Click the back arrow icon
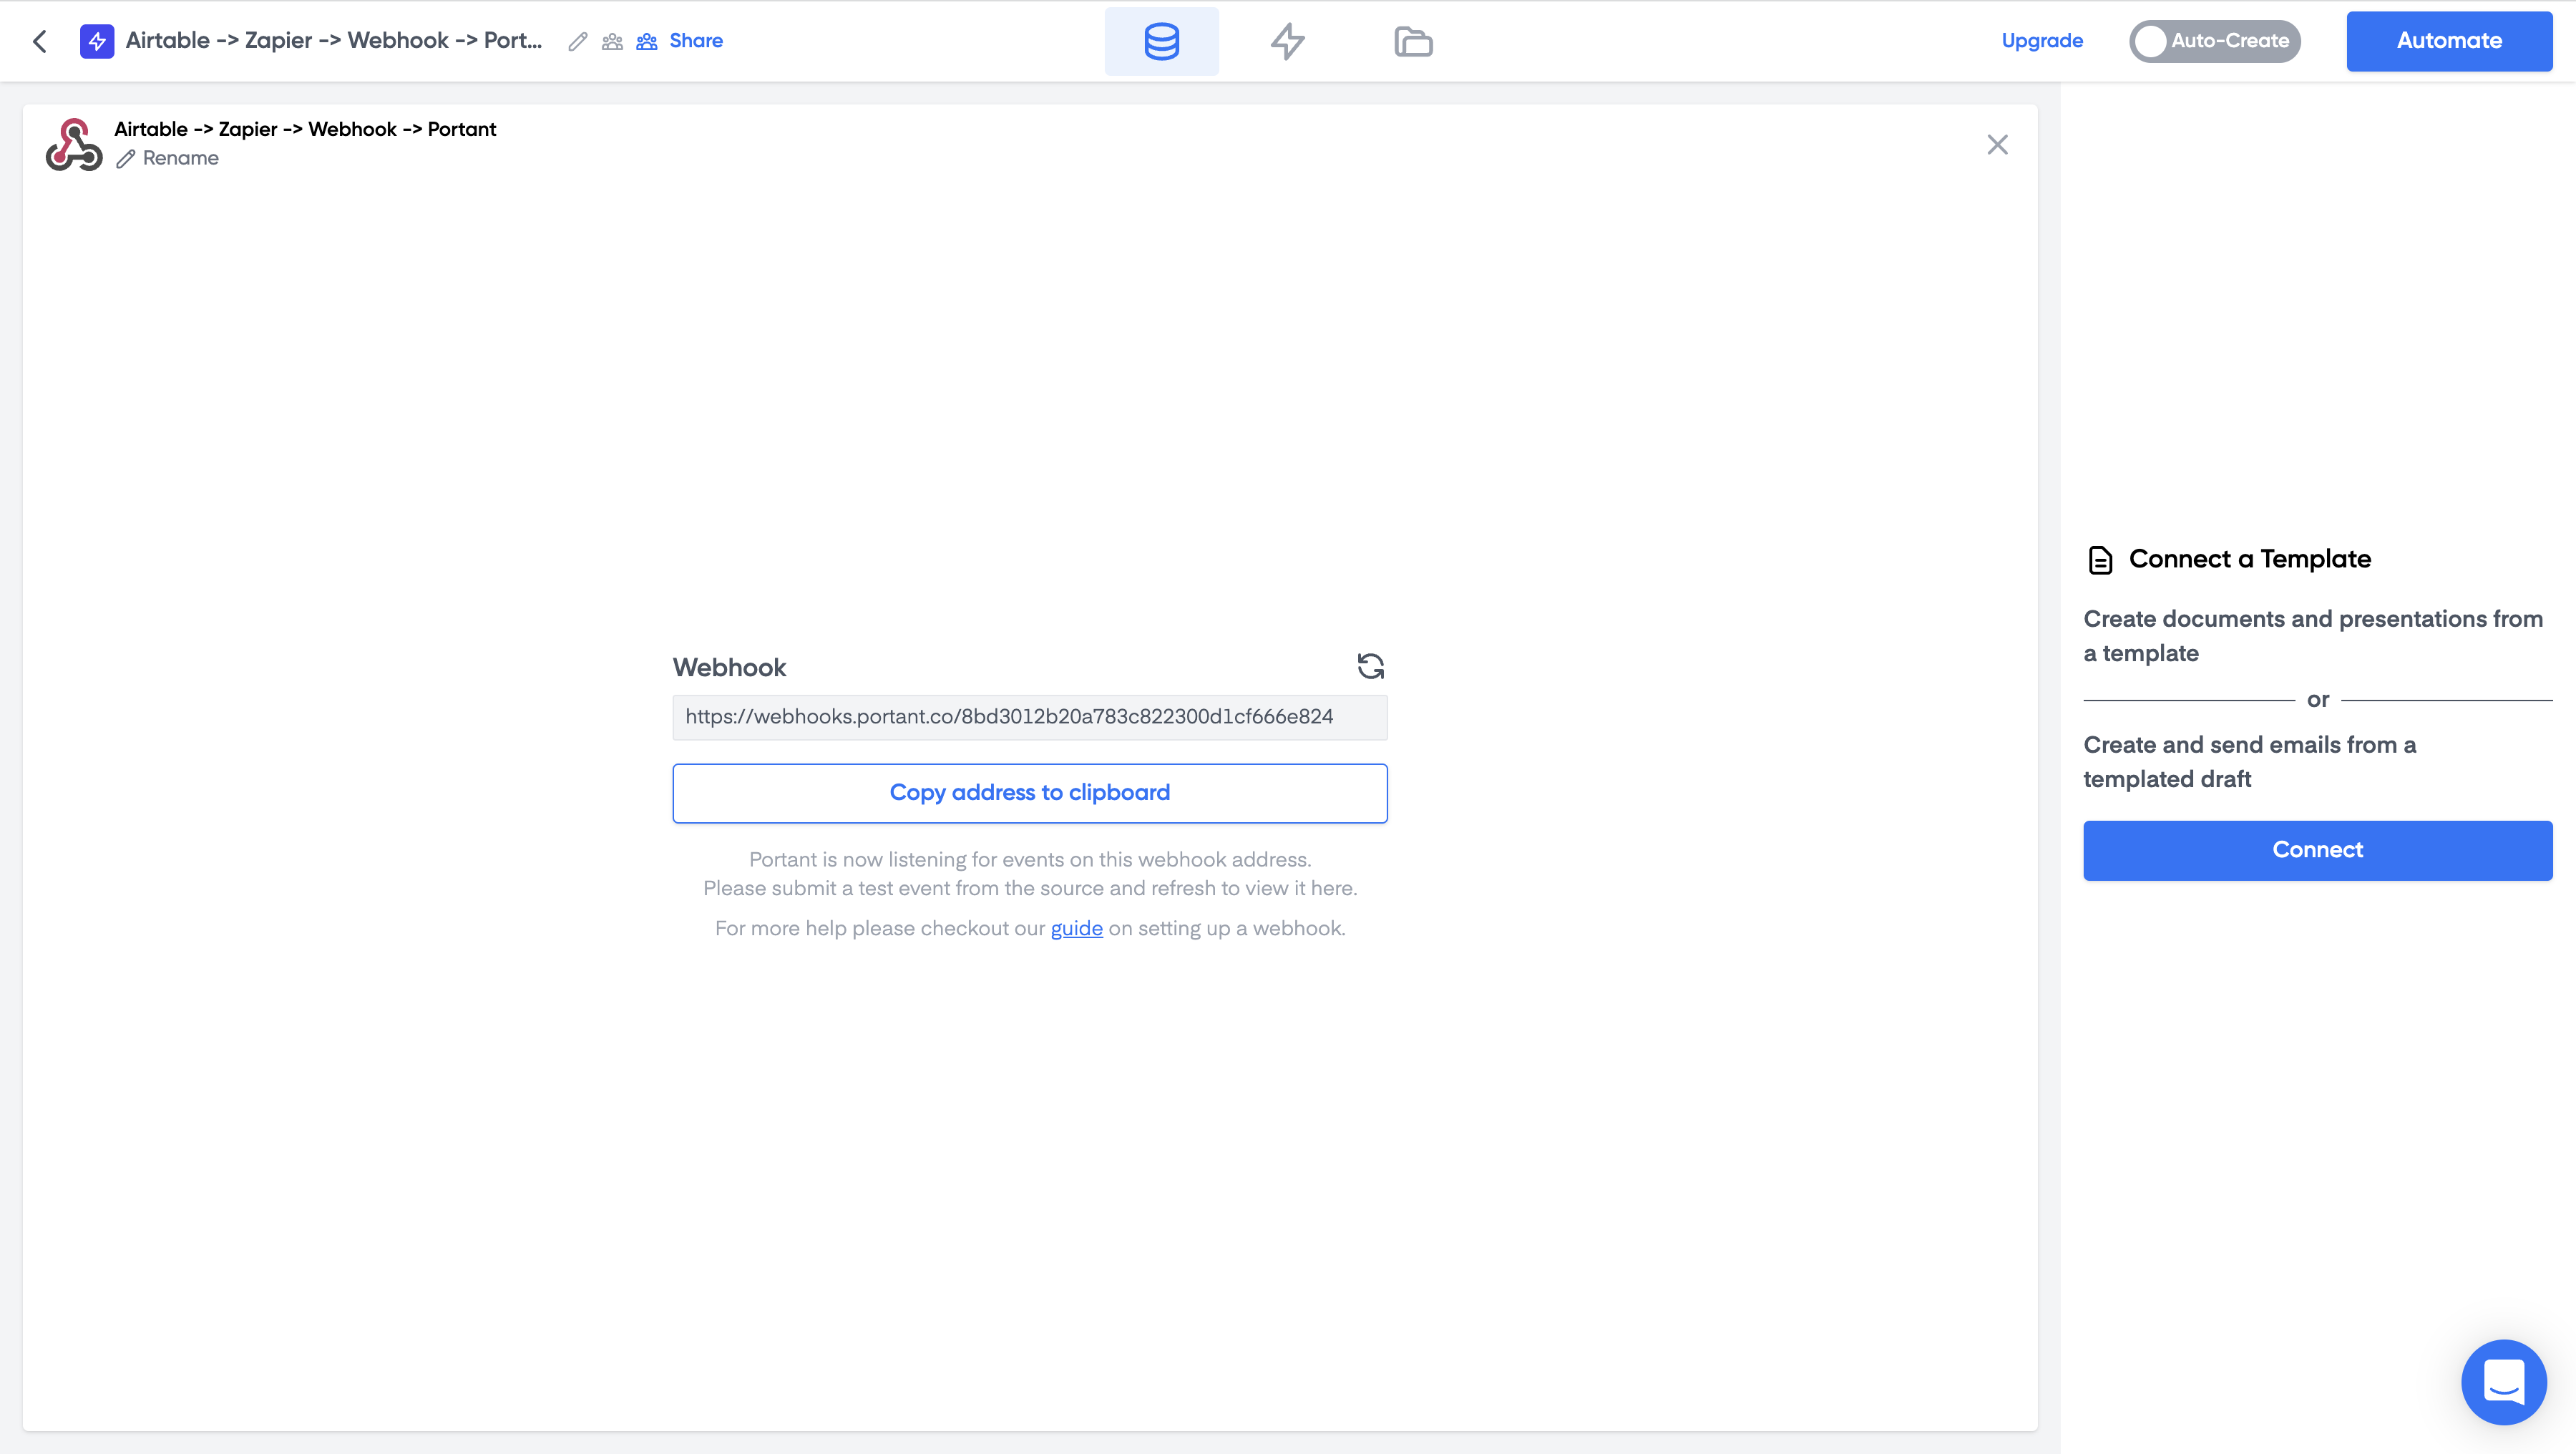 [40, 41]
